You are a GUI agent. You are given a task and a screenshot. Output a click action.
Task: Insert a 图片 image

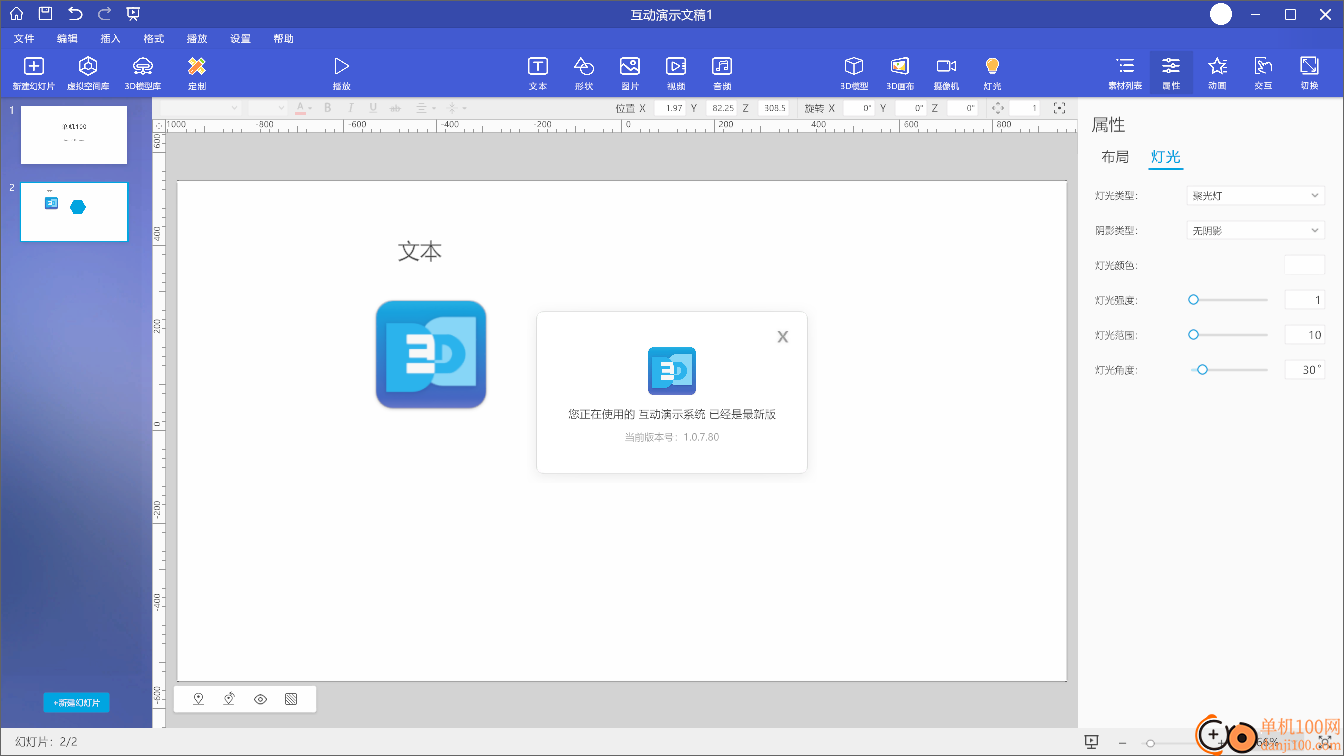tap(630, 73)
